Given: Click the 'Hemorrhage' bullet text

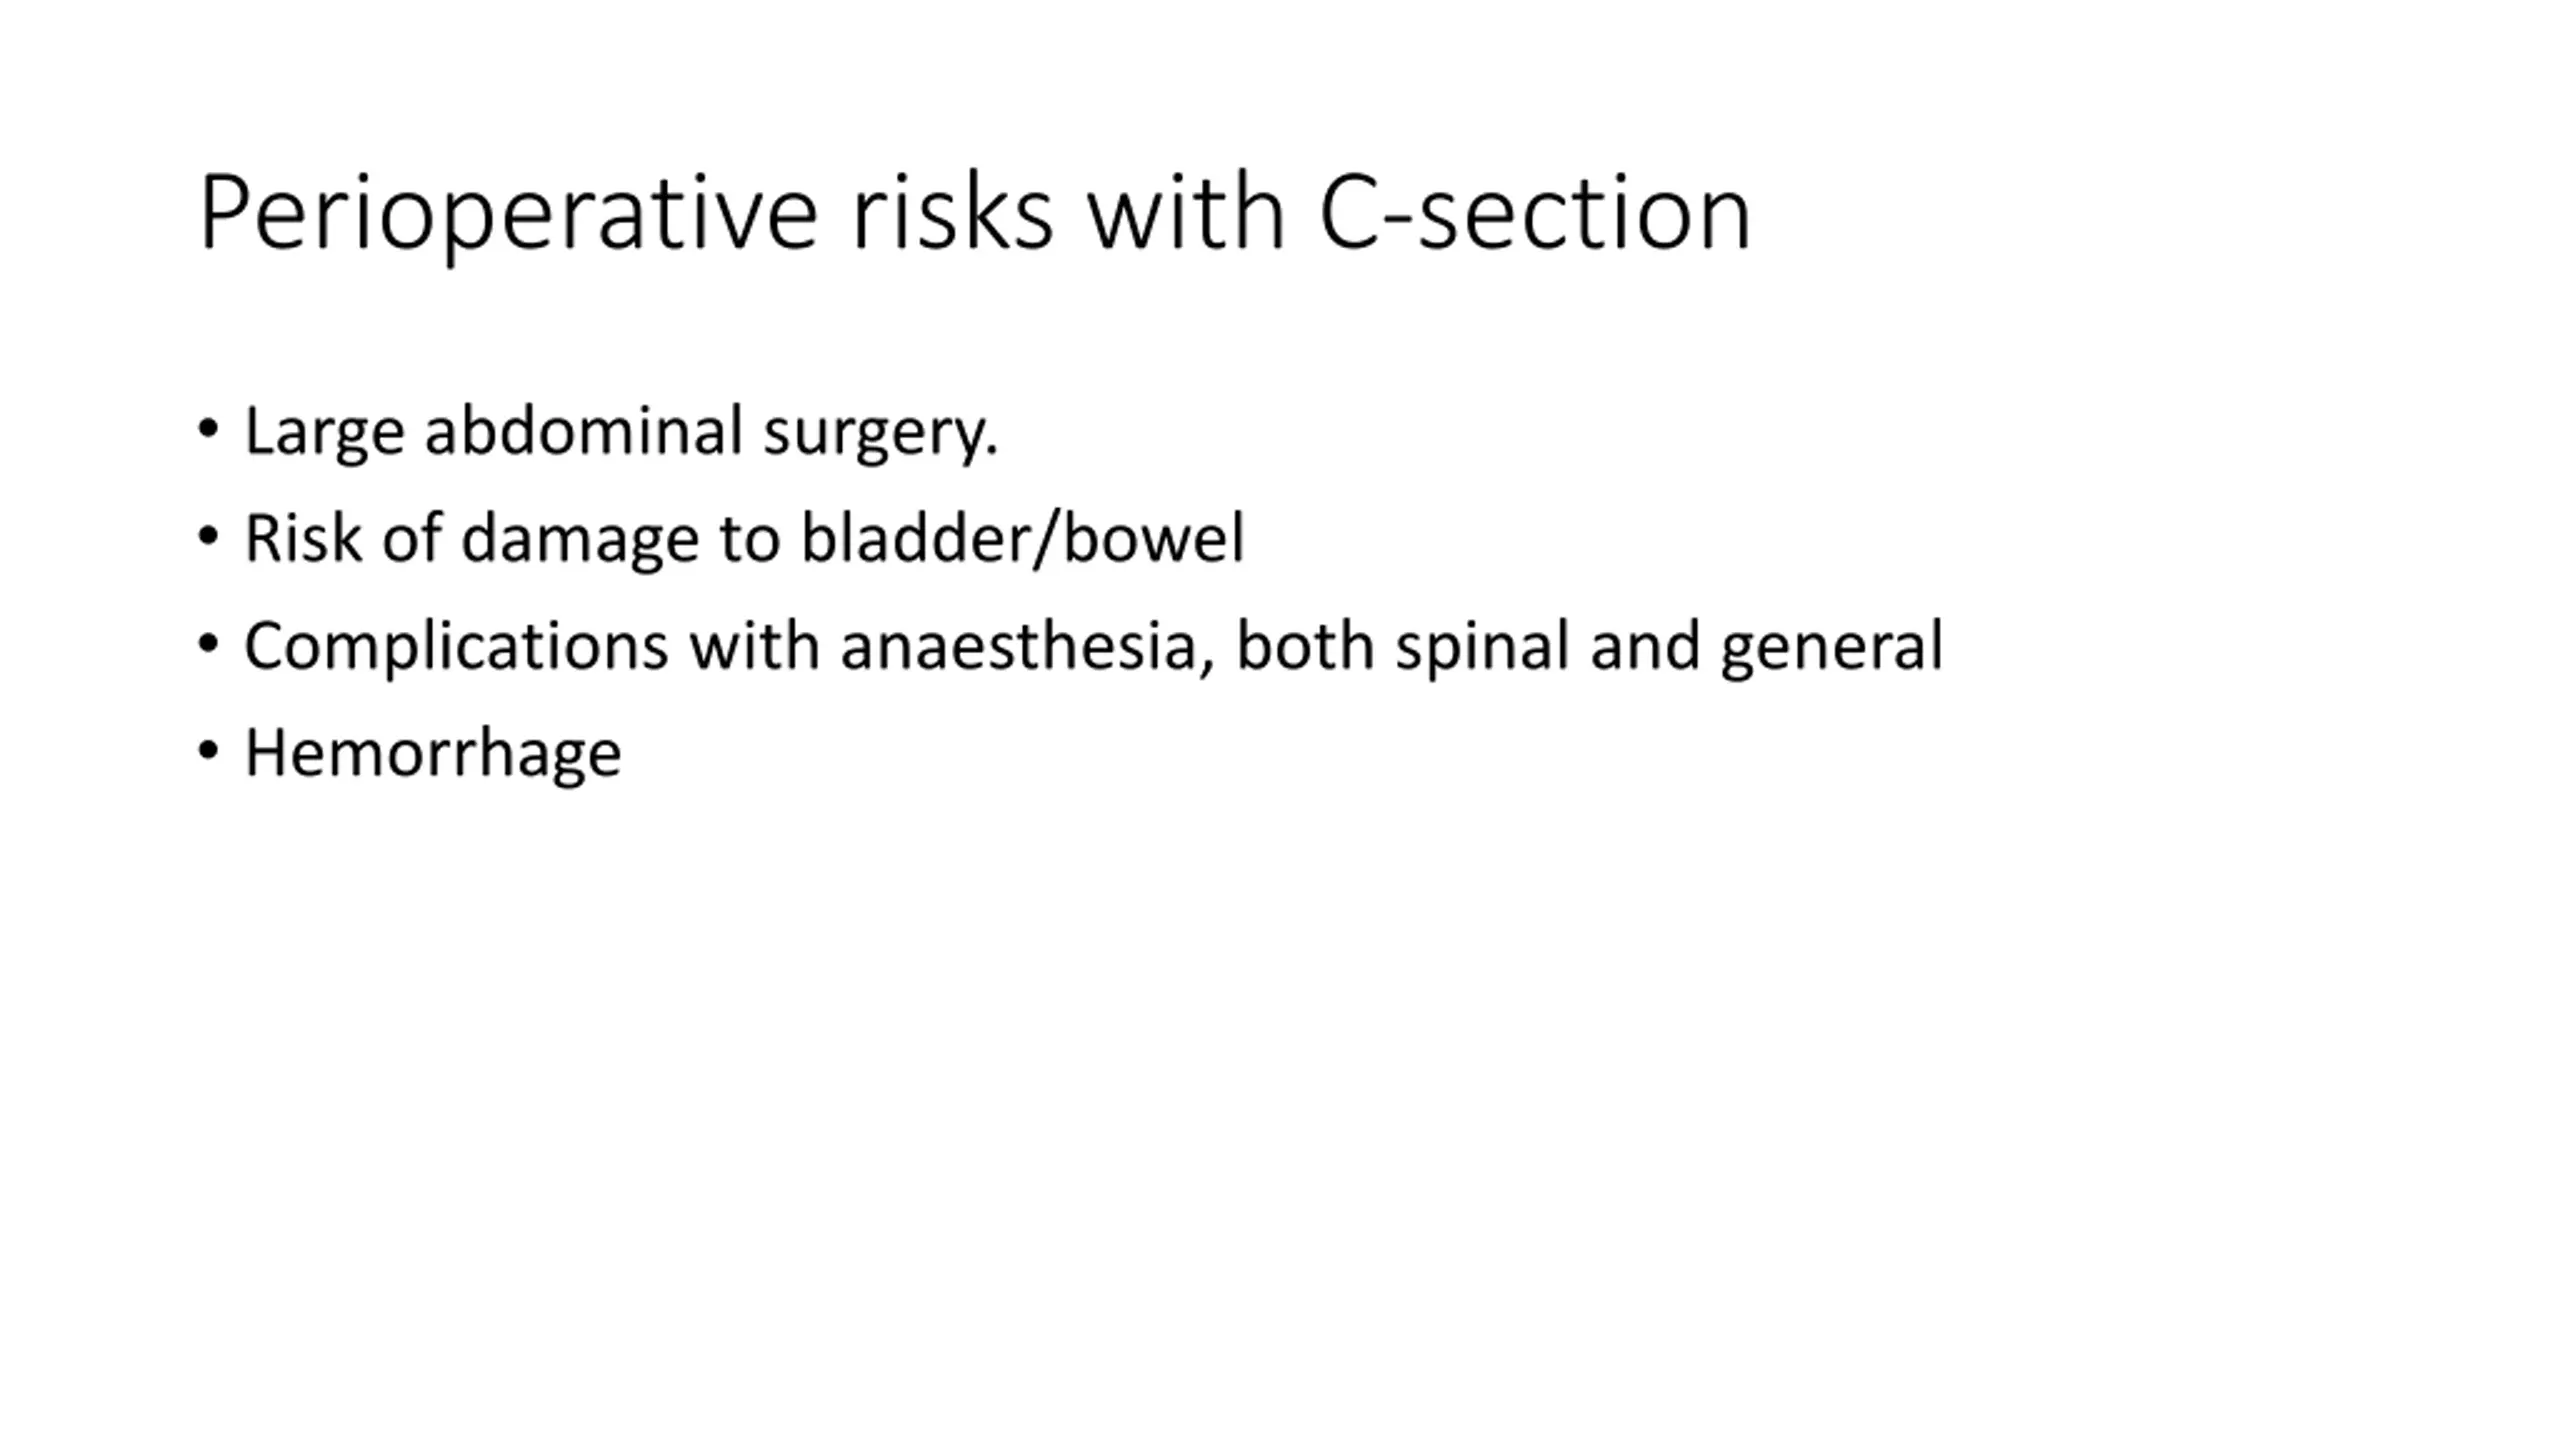Looking at the screenshot, I should (433, 754).
